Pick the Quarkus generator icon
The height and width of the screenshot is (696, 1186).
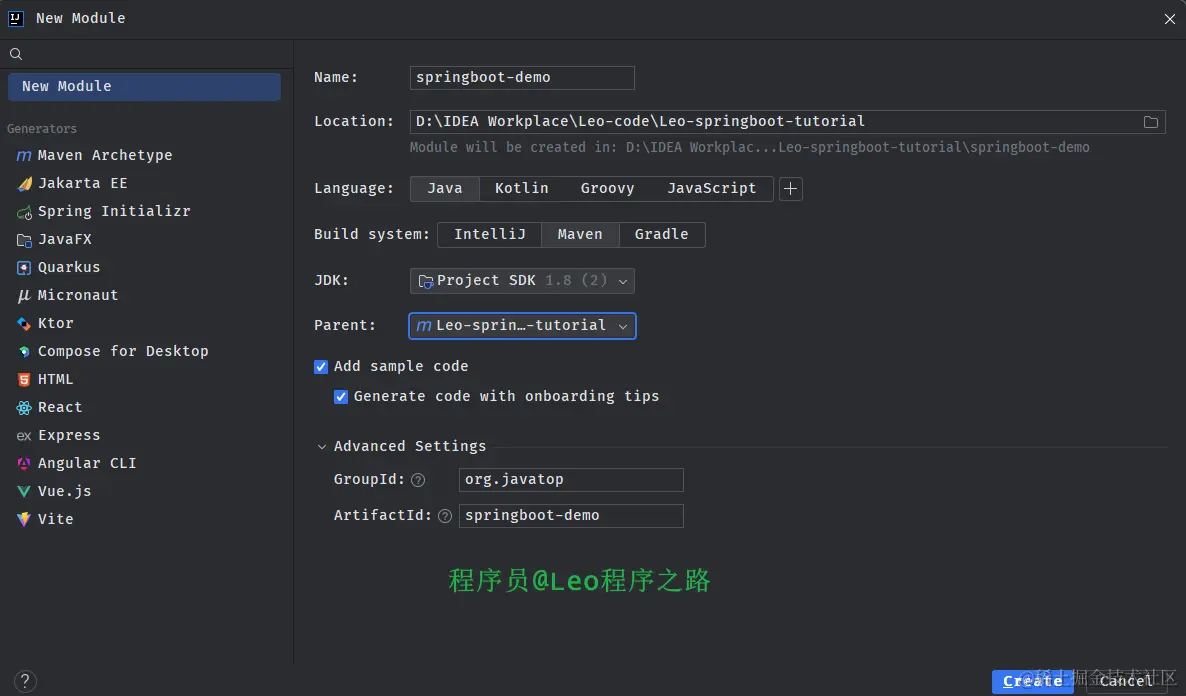(x=24, y=268)
